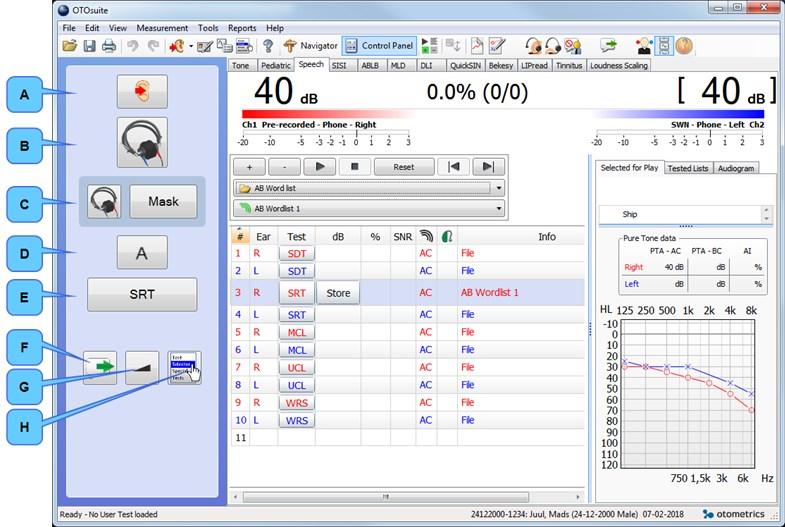Click the play-and-list sequence toolbar icon
This screenshot has height=527, width=785.
pyautogui.click(x=429, y=46)
